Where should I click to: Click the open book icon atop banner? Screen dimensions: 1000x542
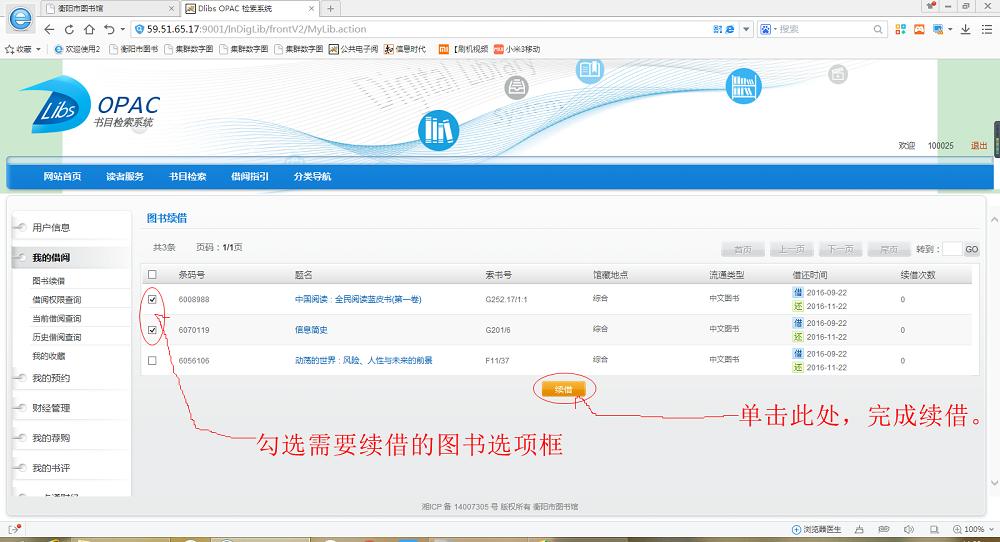click(590, 69)
